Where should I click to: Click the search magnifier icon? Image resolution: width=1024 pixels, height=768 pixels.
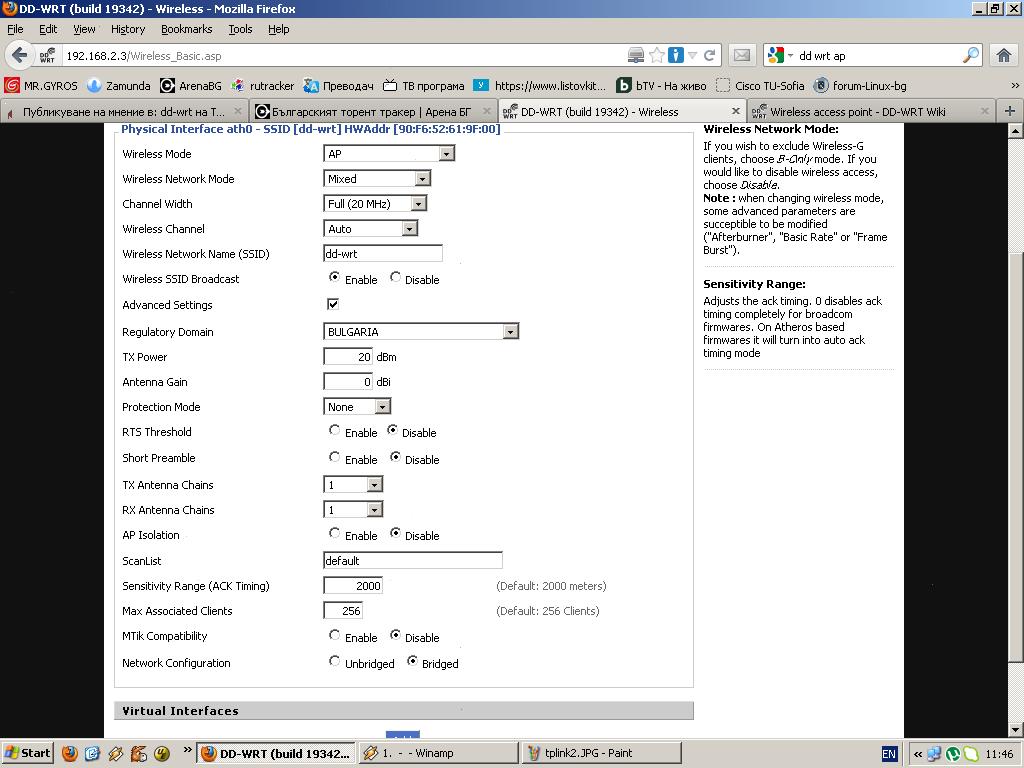click(970, 55)
